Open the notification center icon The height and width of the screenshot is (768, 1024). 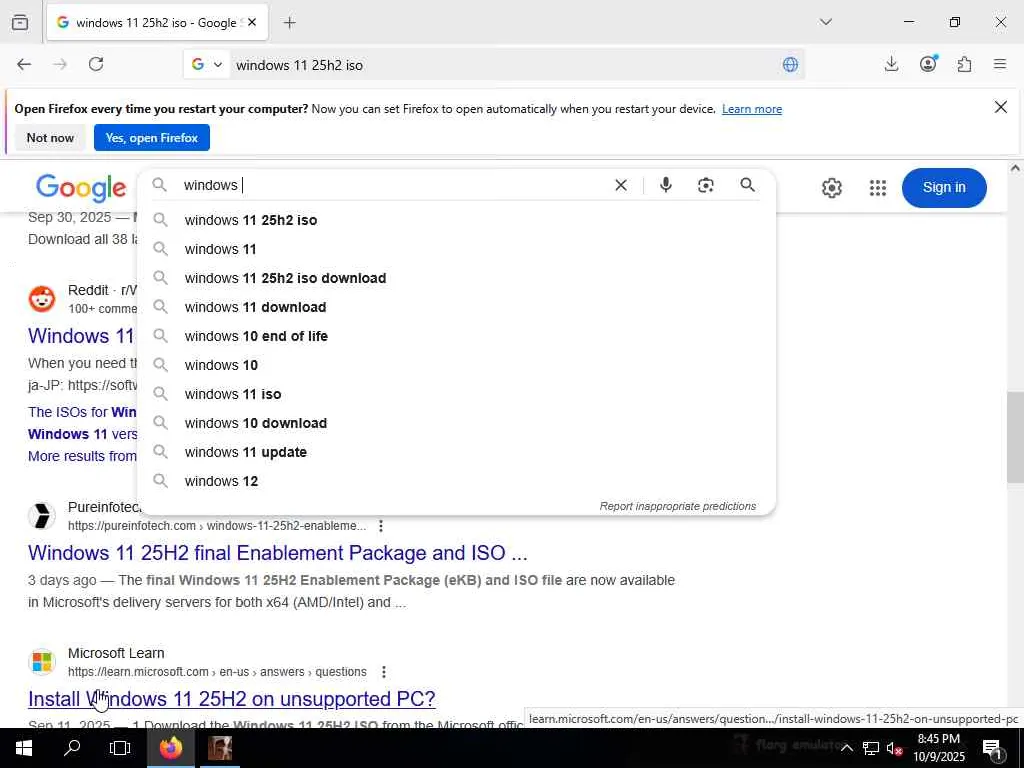(993, 748)
